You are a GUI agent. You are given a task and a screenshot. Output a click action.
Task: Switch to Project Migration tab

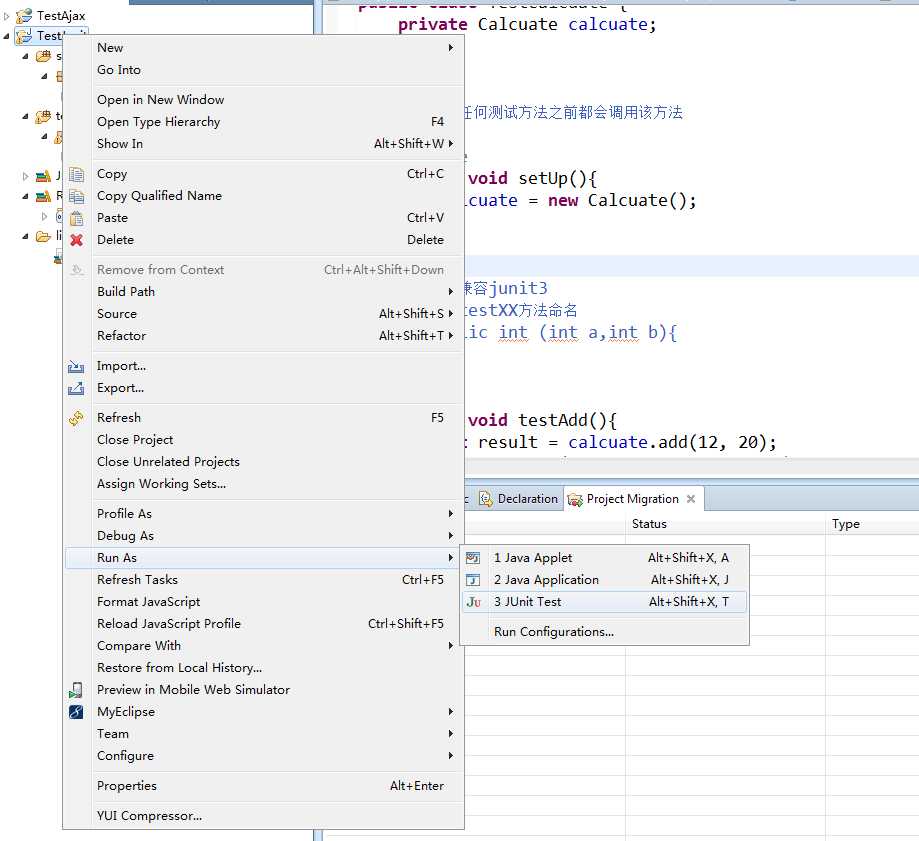pos(632,499)
